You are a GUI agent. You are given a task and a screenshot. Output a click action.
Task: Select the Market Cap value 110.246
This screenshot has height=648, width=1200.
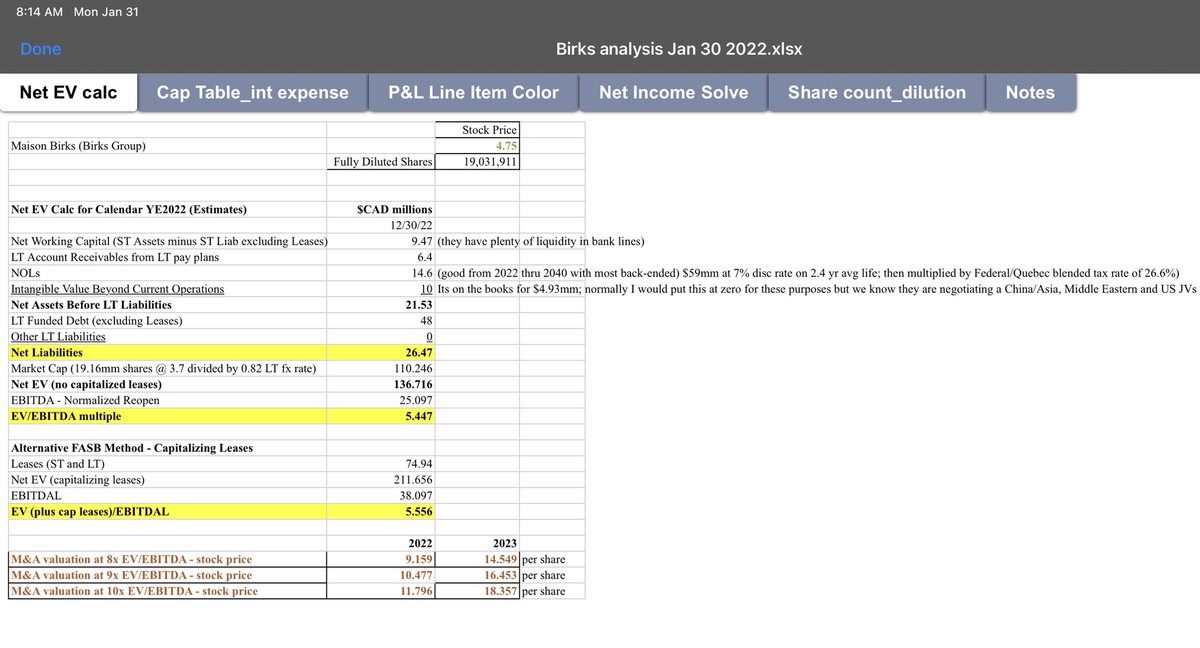[x=381, y=368]
